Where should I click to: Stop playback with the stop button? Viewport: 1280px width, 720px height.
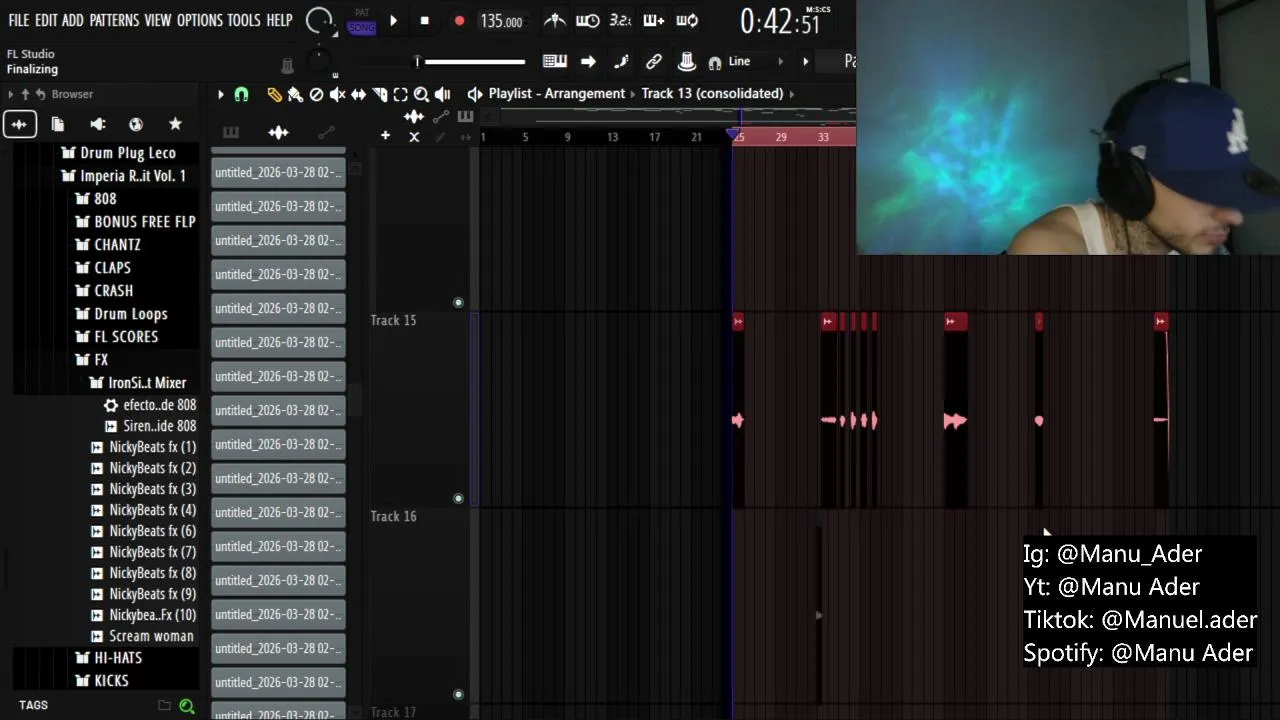point(425,21)
